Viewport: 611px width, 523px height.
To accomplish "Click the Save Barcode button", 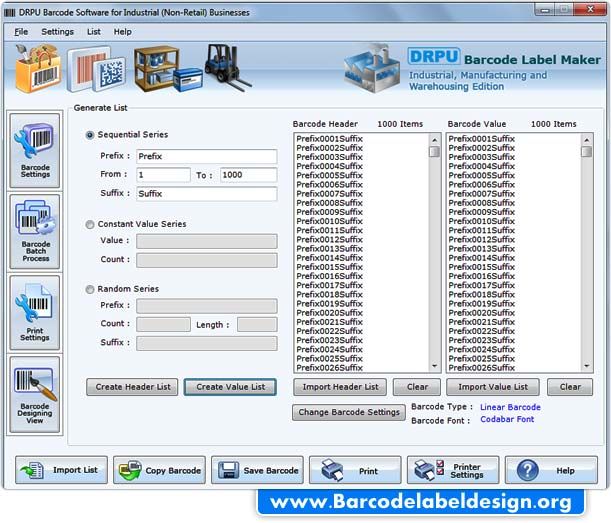I will [257, 470].
